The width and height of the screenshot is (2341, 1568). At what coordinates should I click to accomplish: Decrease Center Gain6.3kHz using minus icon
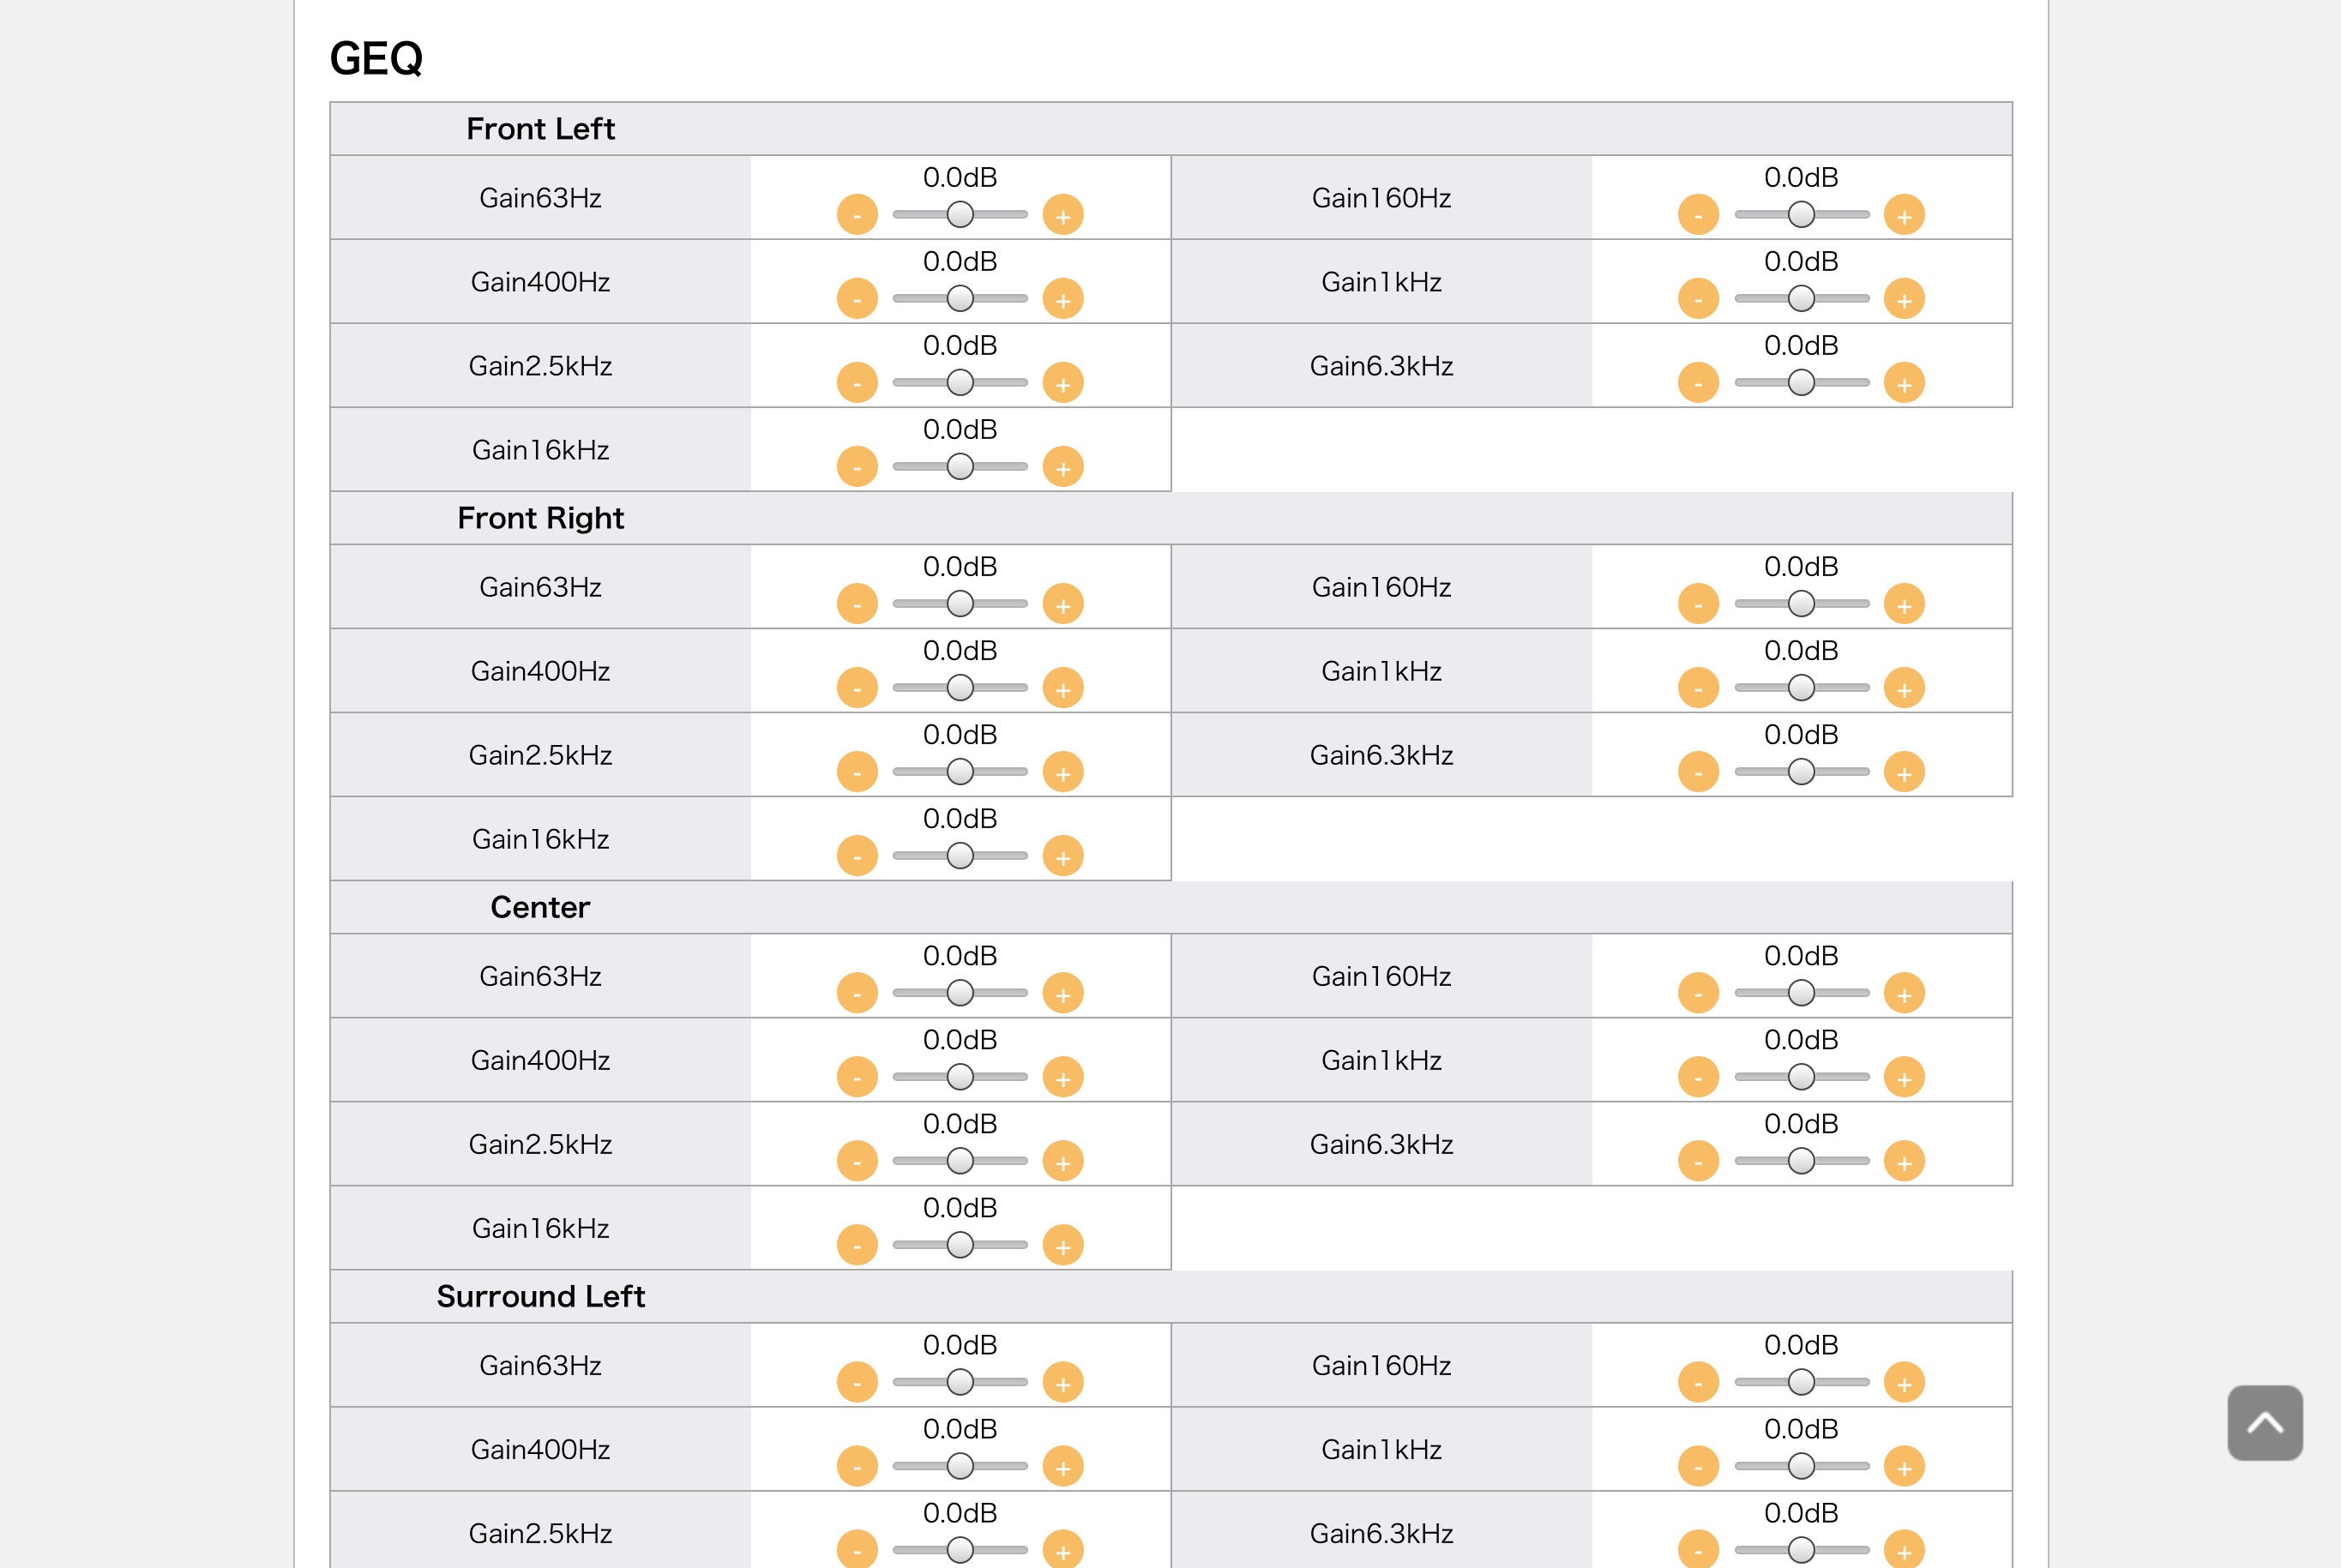(x=1698, y=1161)
